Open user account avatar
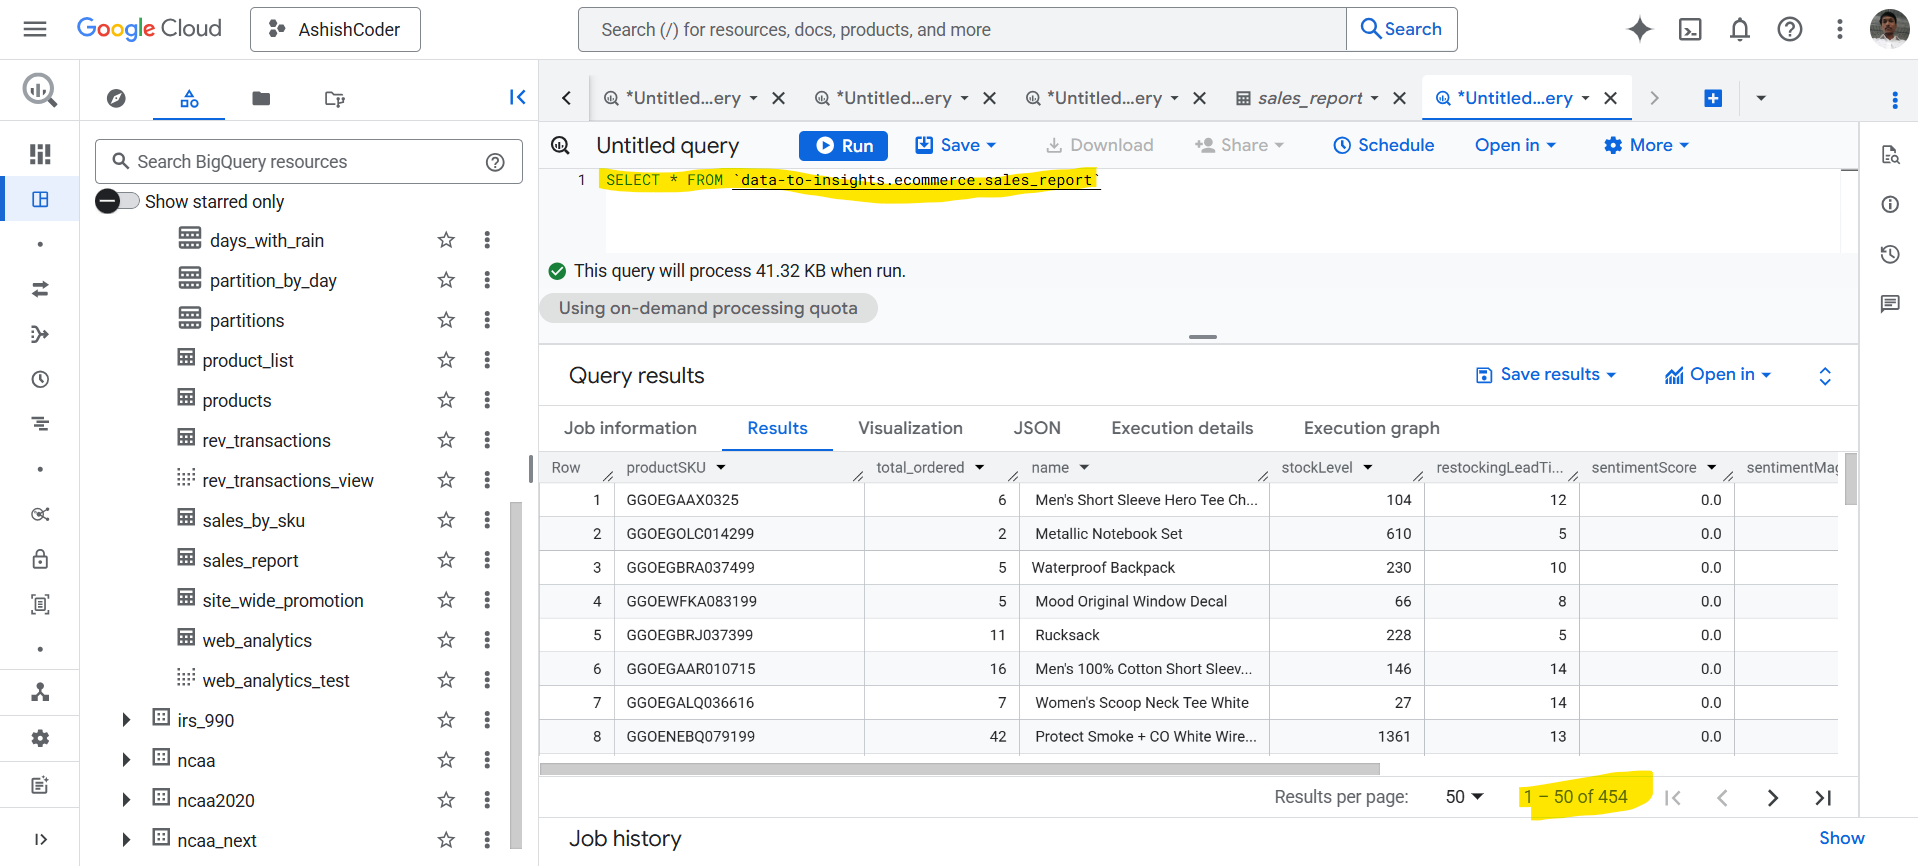Viewport: 1918px width, 866px height. pos(1889,29)
